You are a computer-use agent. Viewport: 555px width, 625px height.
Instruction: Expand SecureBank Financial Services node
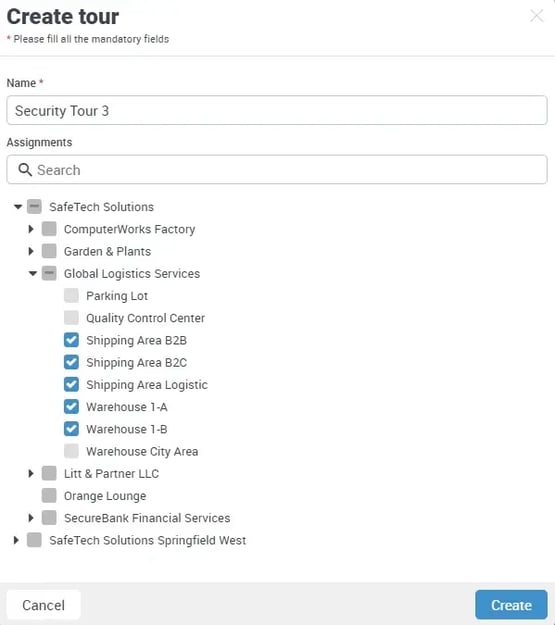click(31, 518)
